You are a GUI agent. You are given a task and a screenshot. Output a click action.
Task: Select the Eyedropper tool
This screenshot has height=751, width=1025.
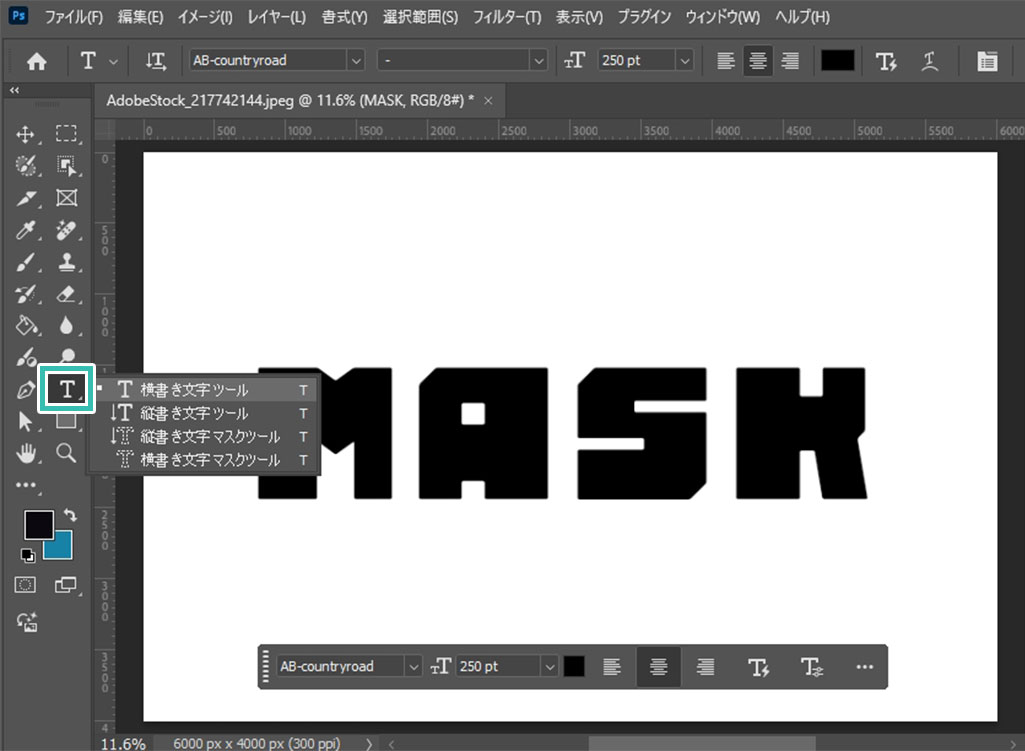point(25,230)
